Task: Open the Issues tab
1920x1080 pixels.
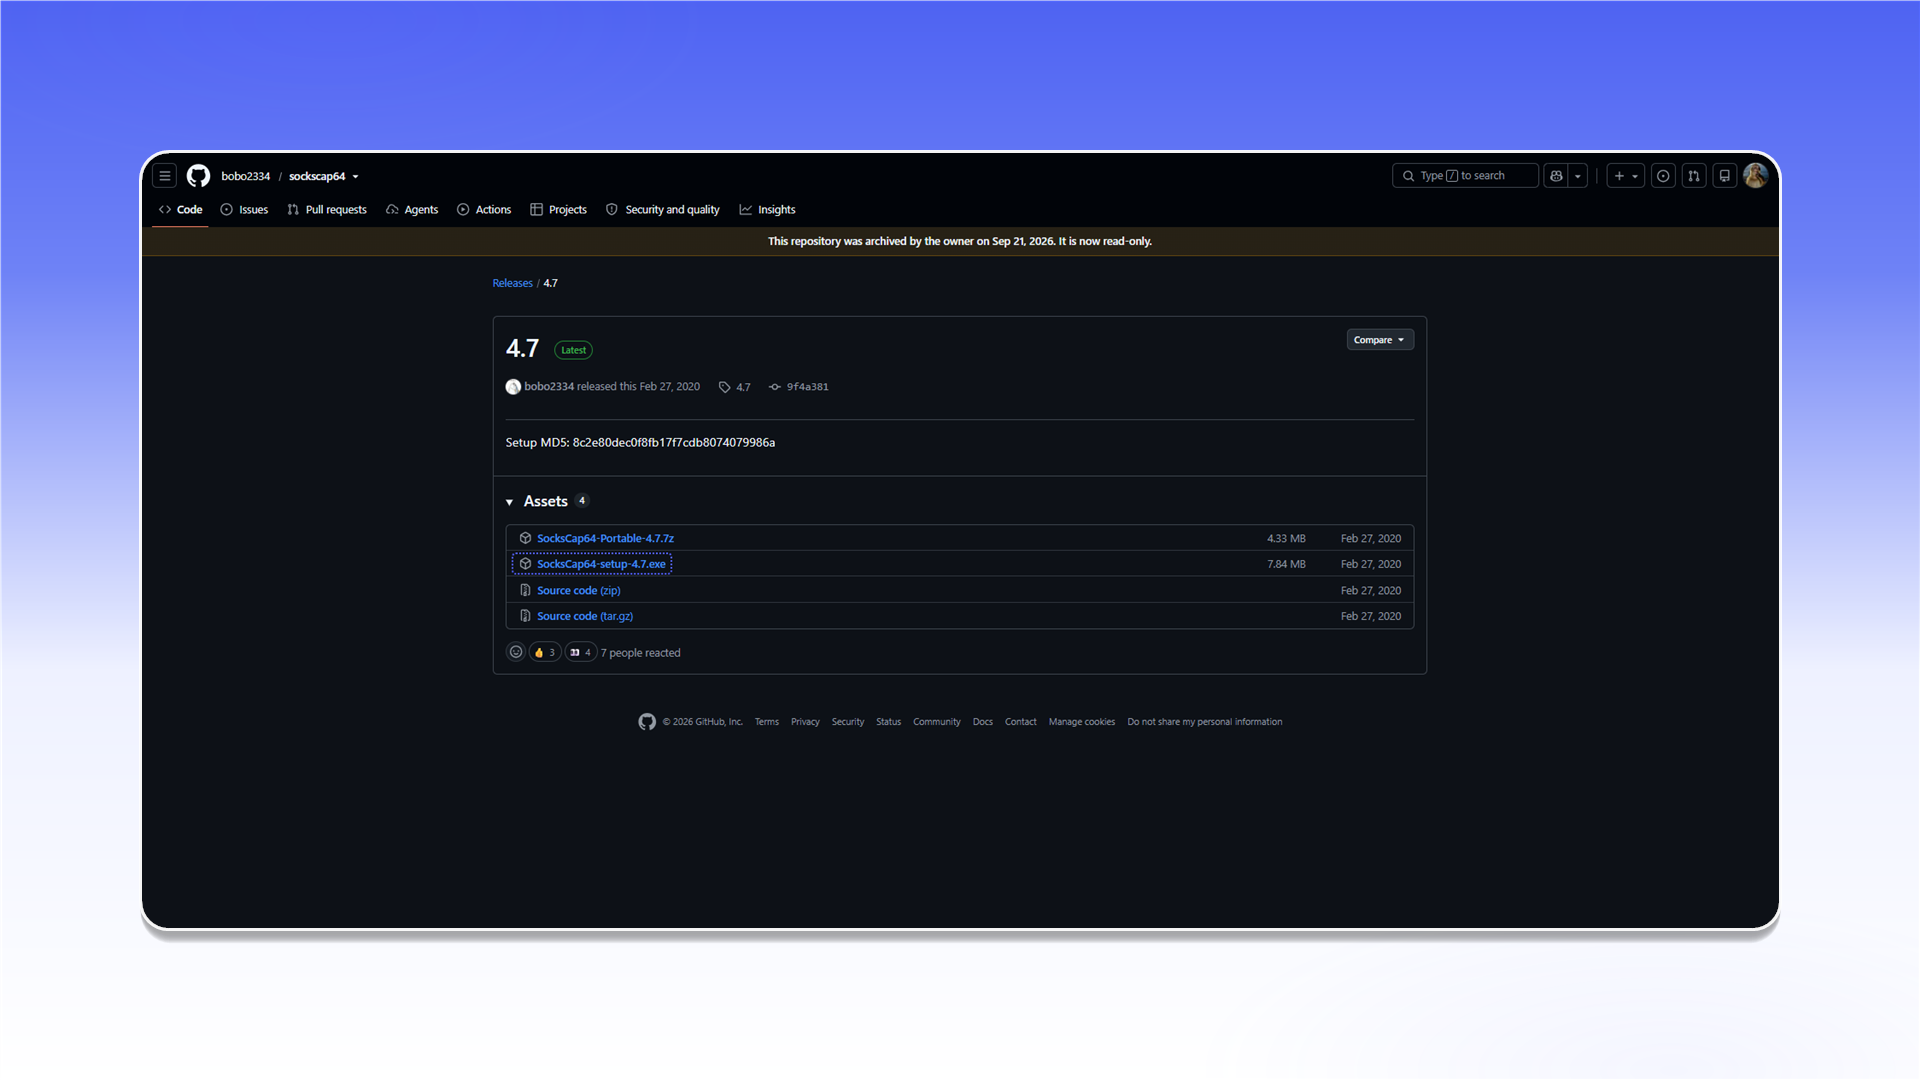Action: click(244, 210)
